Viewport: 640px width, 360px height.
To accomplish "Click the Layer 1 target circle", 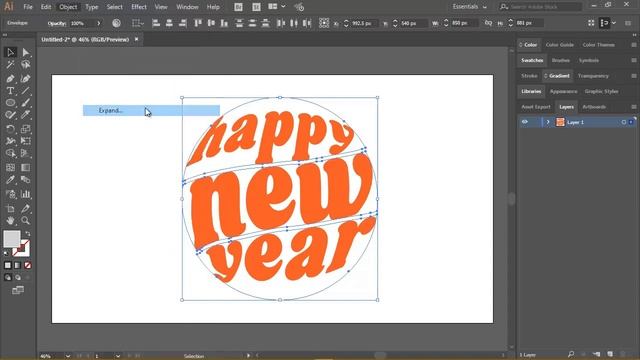I will pos(624,122).
